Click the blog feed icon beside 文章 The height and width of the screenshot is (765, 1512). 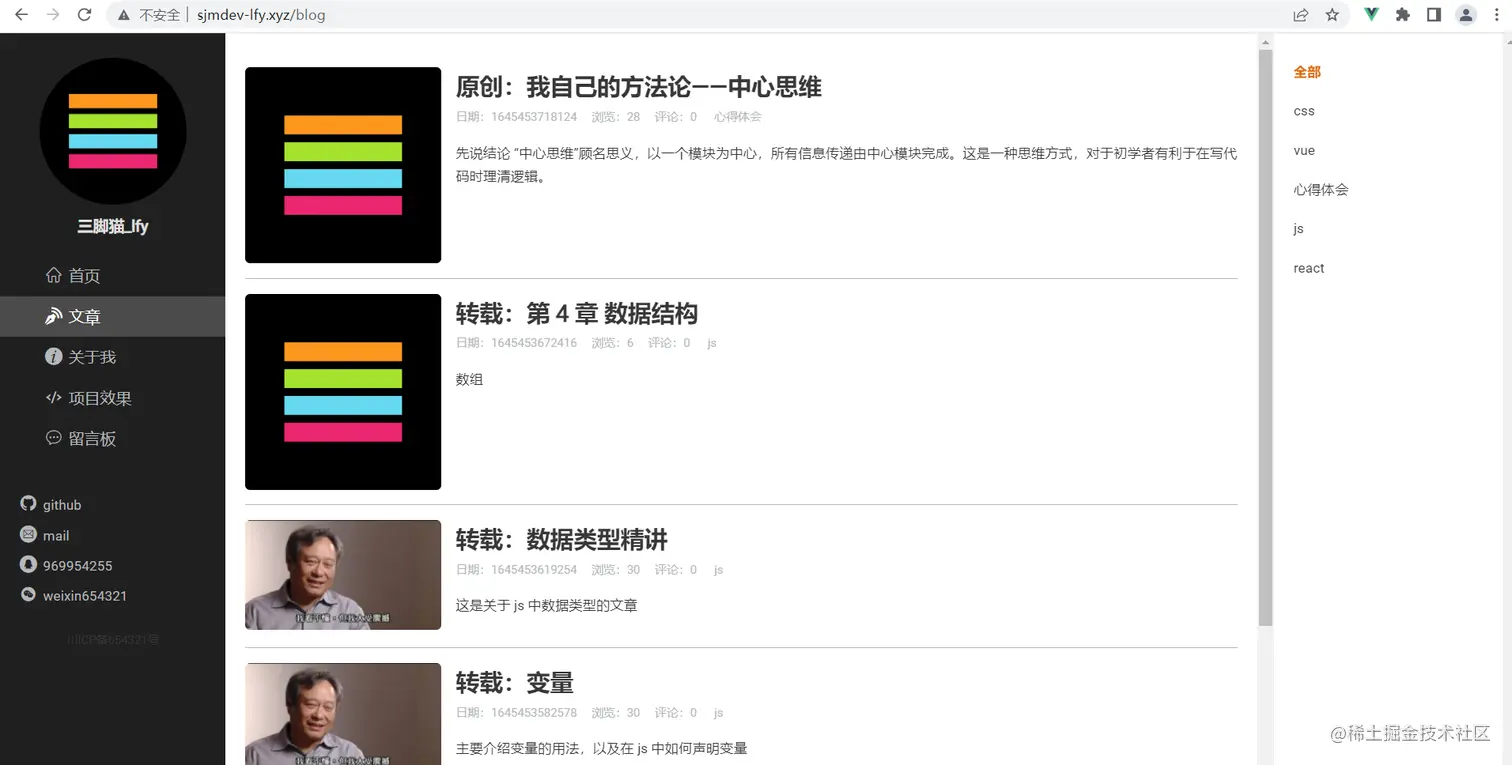point(54,316)
